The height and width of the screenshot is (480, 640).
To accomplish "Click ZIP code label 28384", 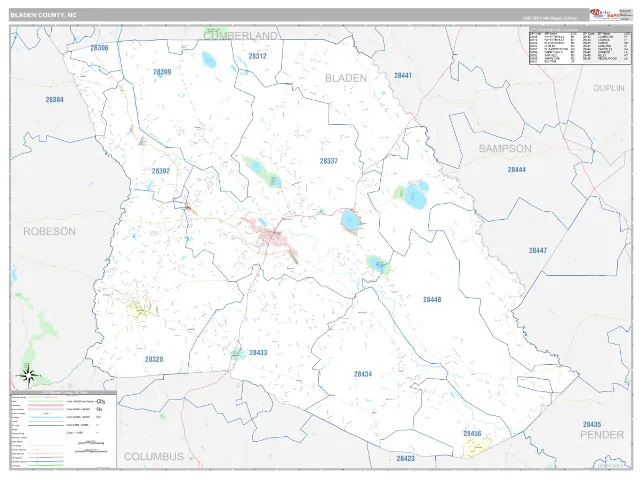I will click(x=54, y=100).
